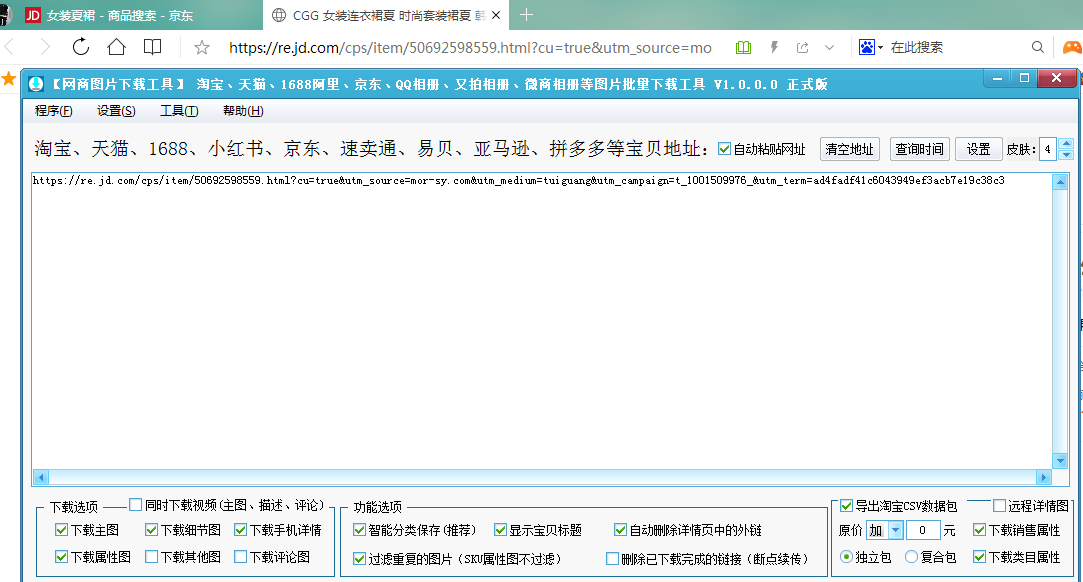Toggle the 自动粘贴网址 checkbox
The height and width of the screenshot is (582, 1083).
pyautogui.click(x=725, y=148)
